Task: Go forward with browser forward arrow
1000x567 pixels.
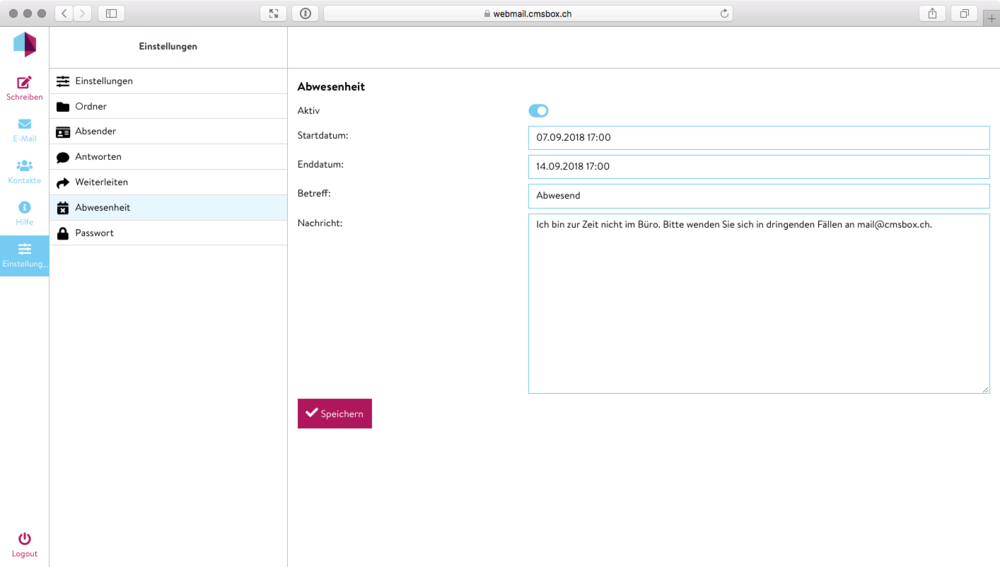Action: click(82, 13)
